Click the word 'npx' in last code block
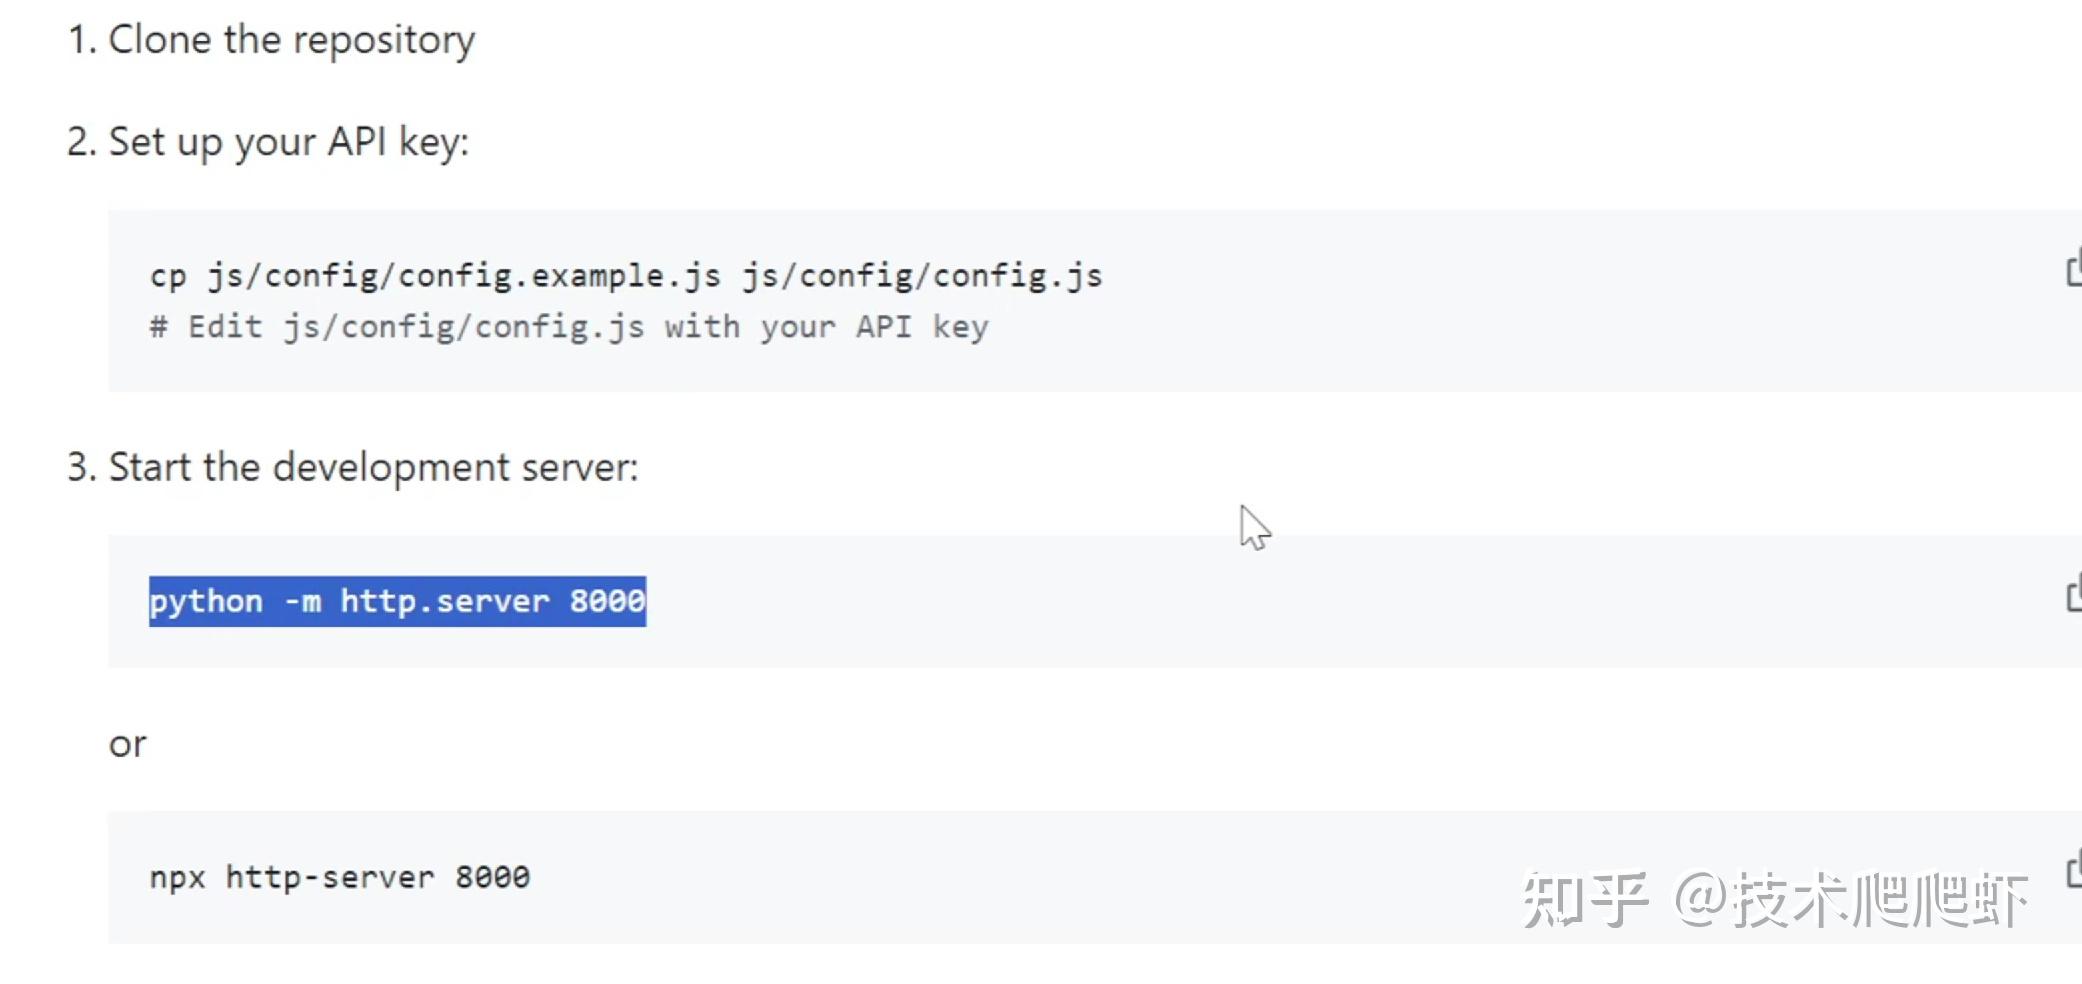2082x984 pixels. coord(177,877)
